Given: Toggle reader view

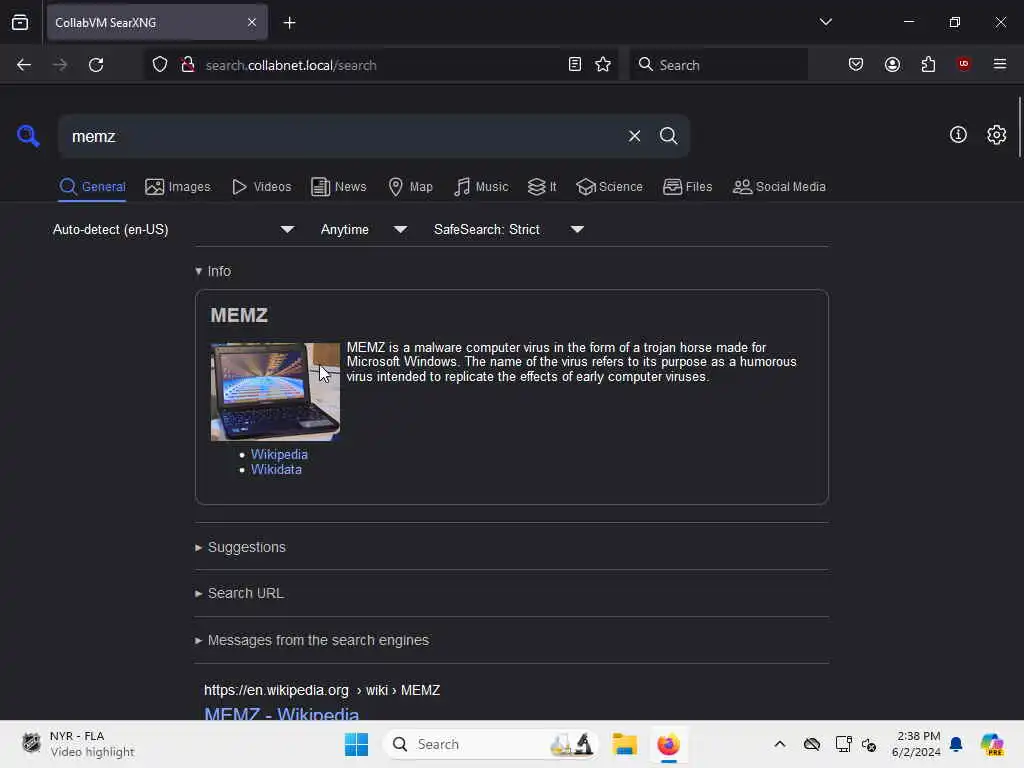Looking at the screenshot, I should (x=575, y=64).
